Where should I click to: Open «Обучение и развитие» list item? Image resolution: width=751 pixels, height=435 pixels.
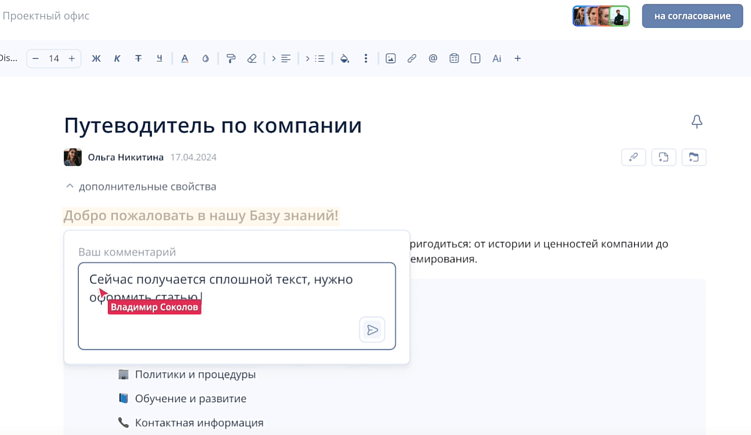click(191, 399)
